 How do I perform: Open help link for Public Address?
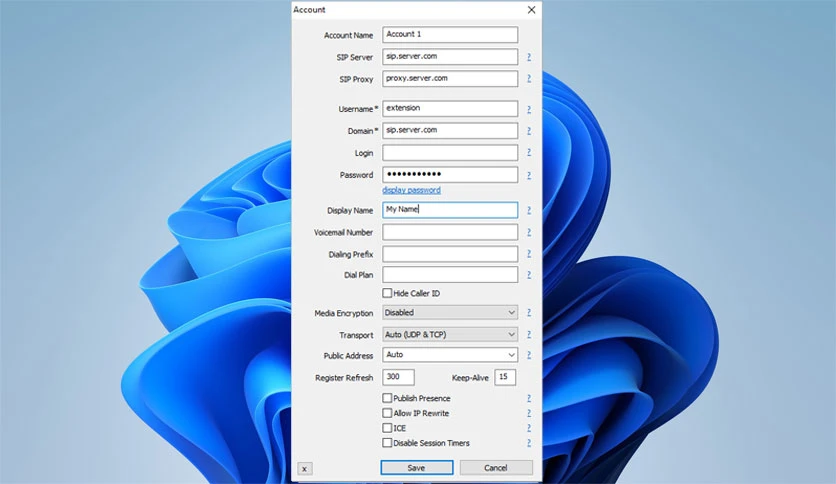pos(529,355)
